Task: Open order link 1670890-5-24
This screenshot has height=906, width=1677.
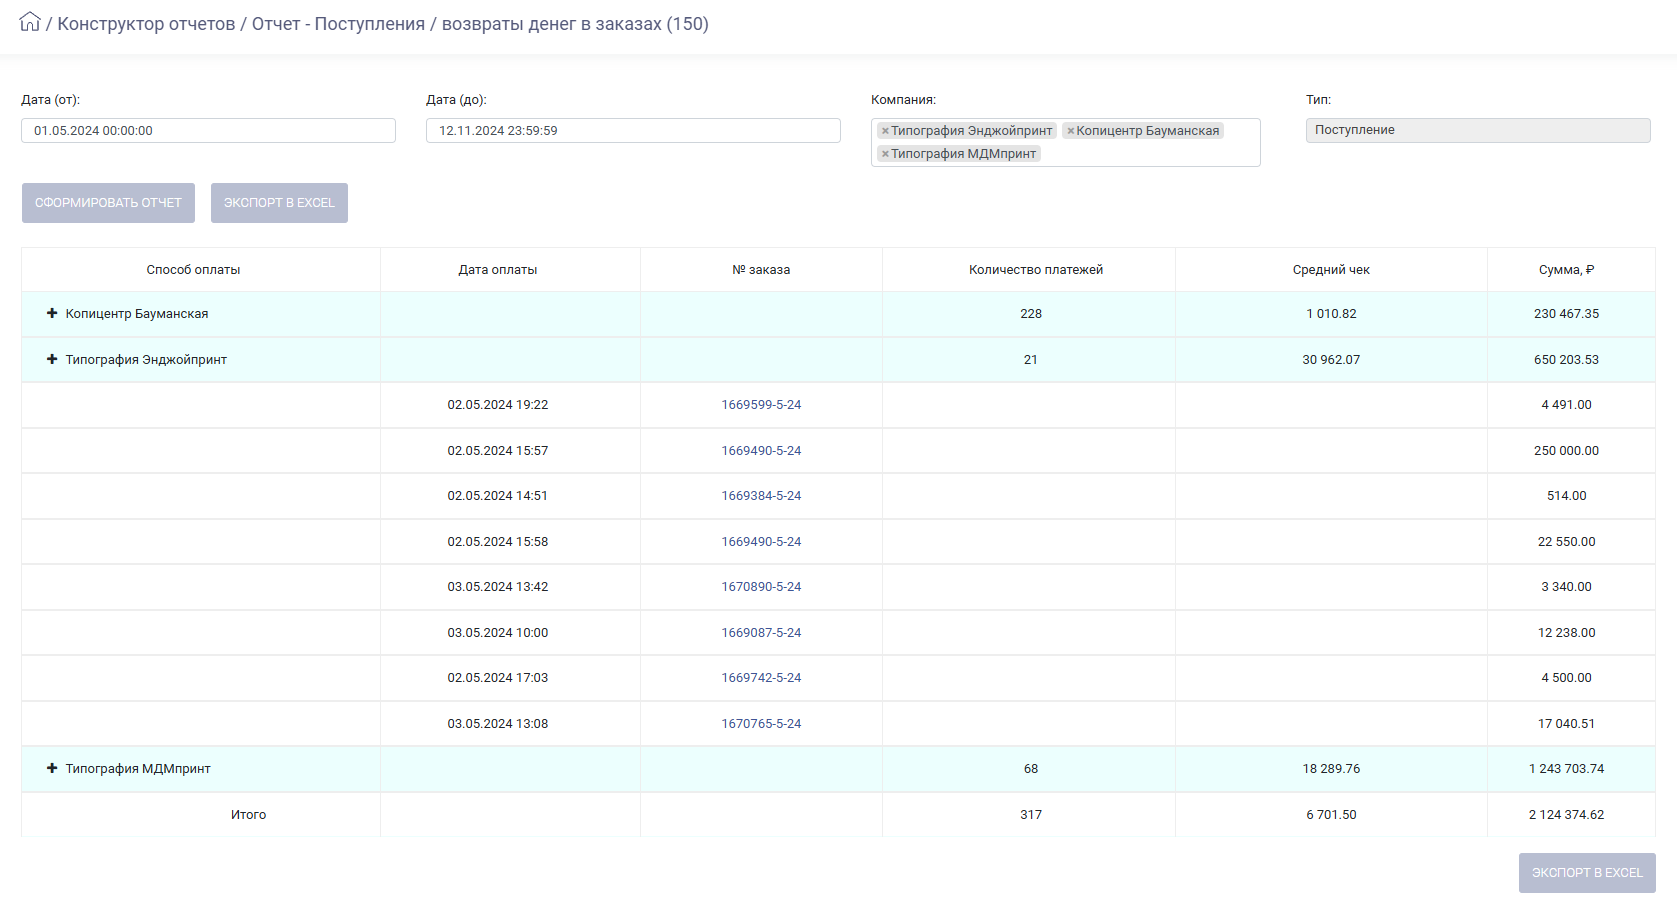Action: coord(761,587)
